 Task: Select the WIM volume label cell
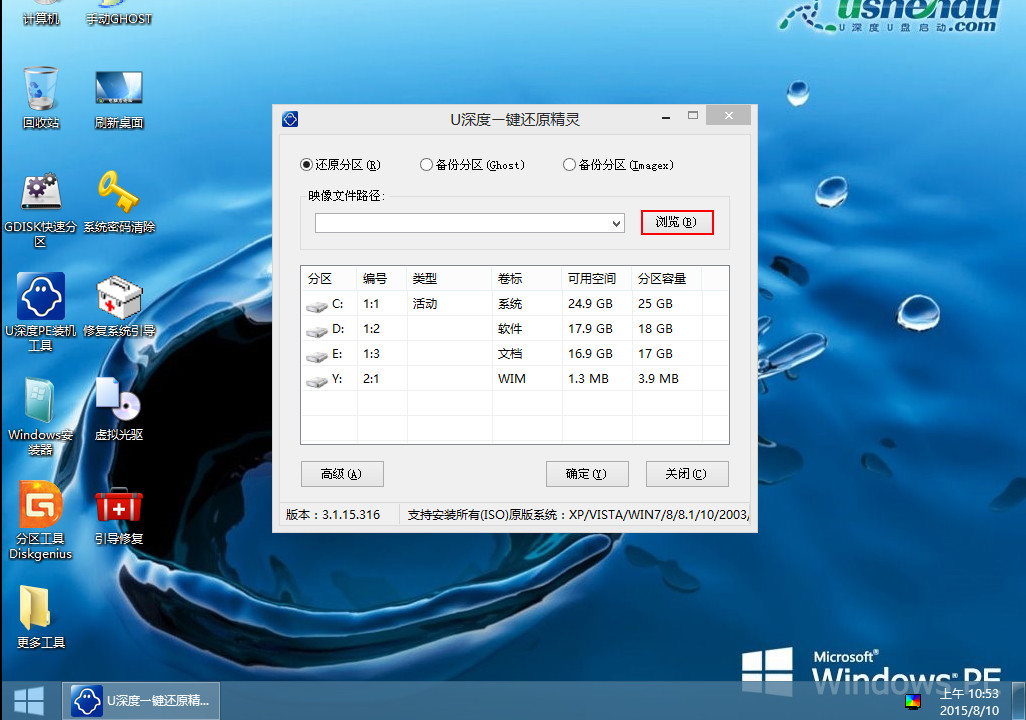tap(512, 379)
